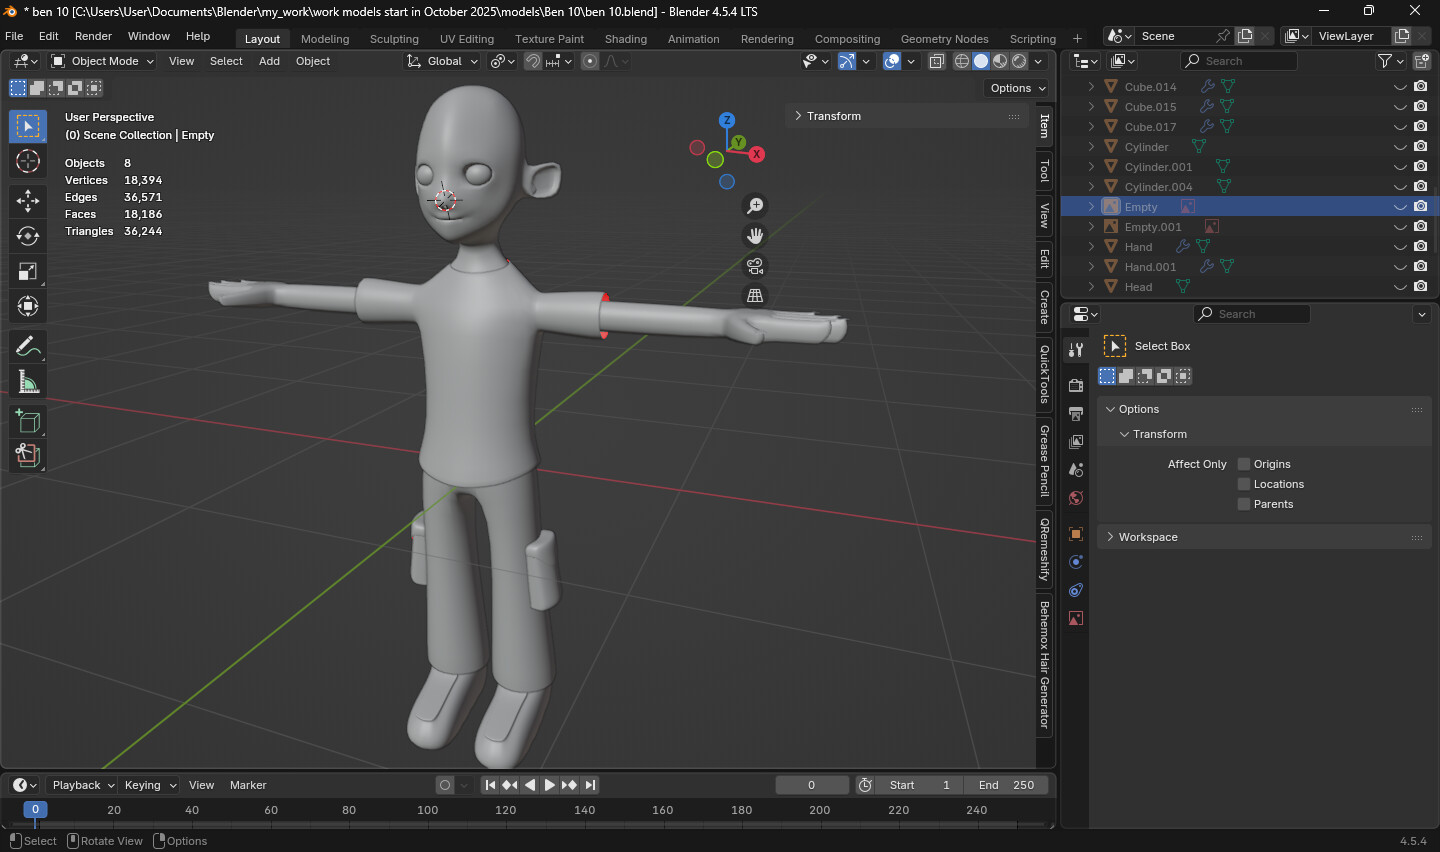This screenshot has height=852, width=1440.
Task: Open the World properties tab icon
Action: click(1076, 498)
